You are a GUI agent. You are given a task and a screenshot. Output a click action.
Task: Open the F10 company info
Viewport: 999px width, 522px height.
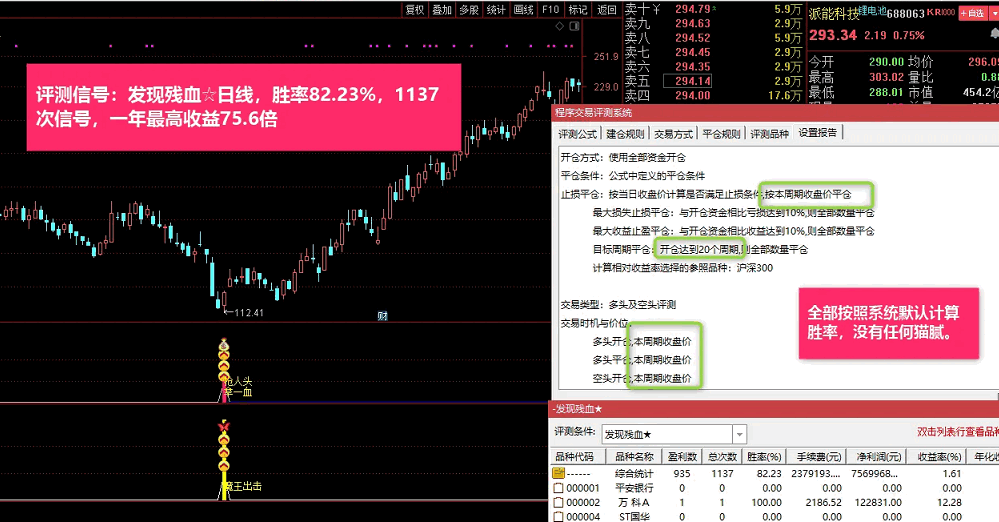[x=550, y=10]
